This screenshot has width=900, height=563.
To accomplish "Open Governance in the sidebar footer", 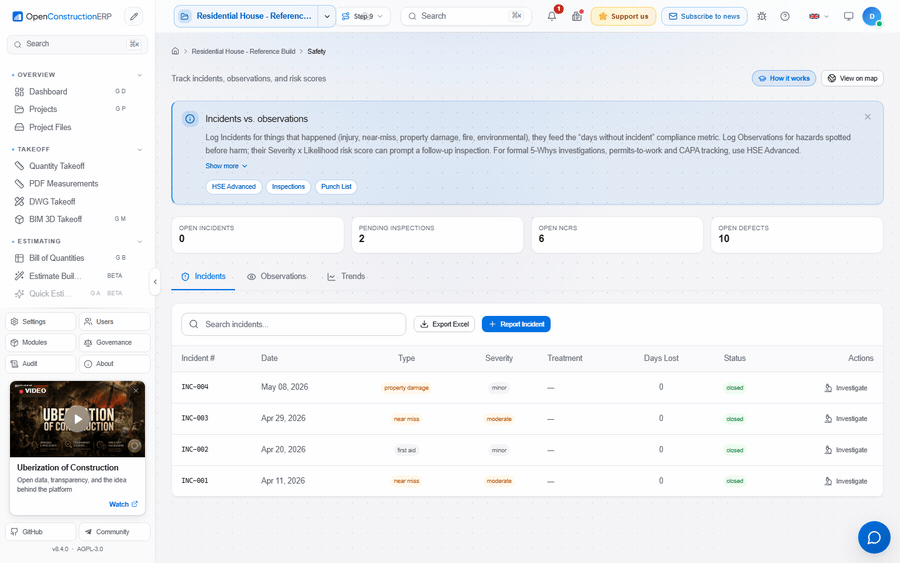I will (114, 343).
